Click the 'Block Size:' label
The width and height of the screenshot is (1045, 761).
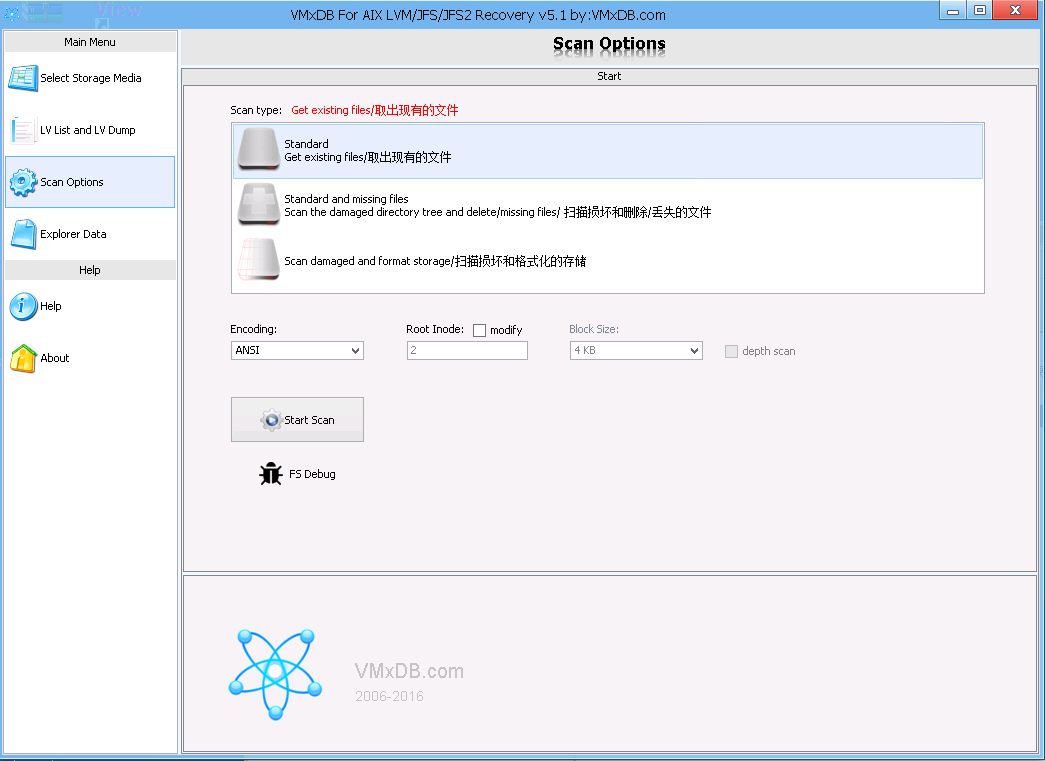pyautogui.click(x=594, y=329)
